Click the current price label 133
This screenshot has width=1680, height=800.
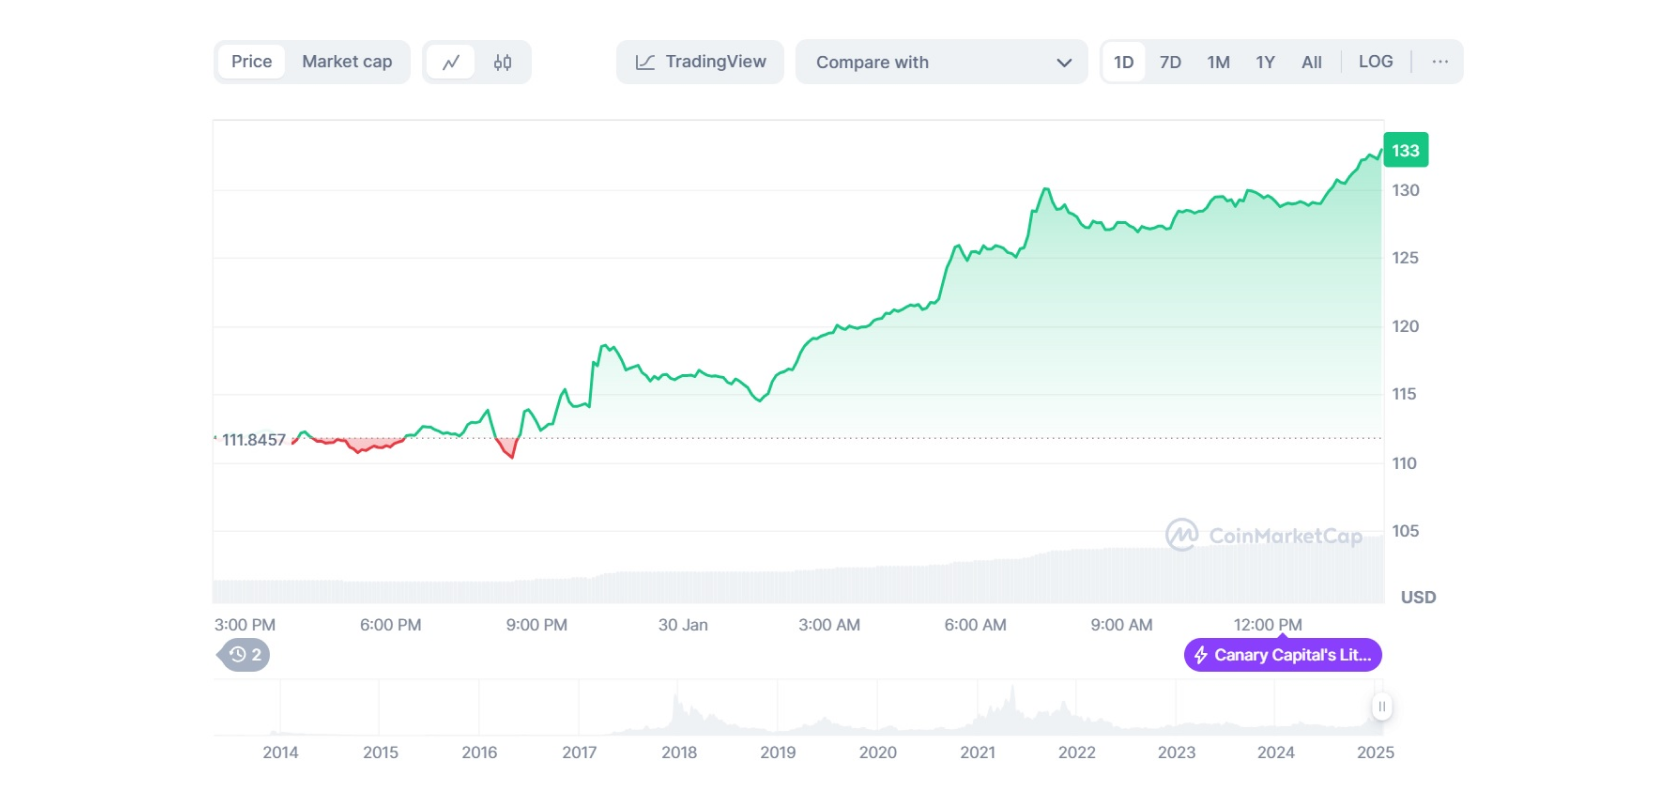pos(1406,150)
